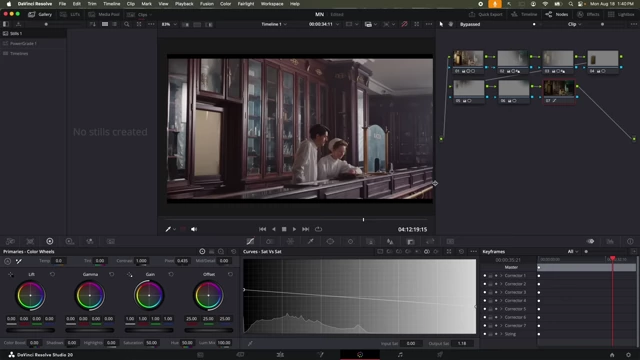This screenshot has height=360, width=640.
Task: Open the Power Window palette
Action: pos(330,242)
